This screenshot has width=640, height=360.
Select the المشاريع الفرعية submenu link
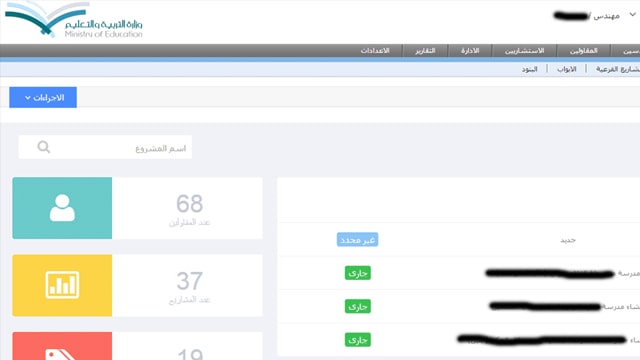pos(618,69)
